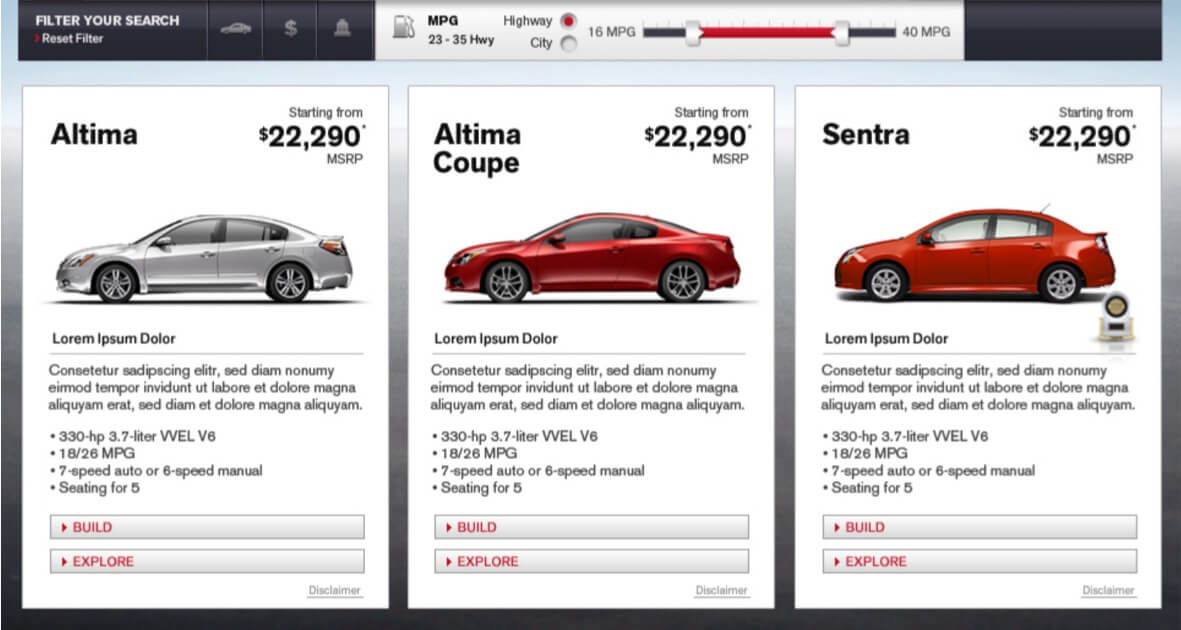Click the 23 - 35 Hwy MPG value
This screenshot has height=630, width=1181.
point(461,41)
